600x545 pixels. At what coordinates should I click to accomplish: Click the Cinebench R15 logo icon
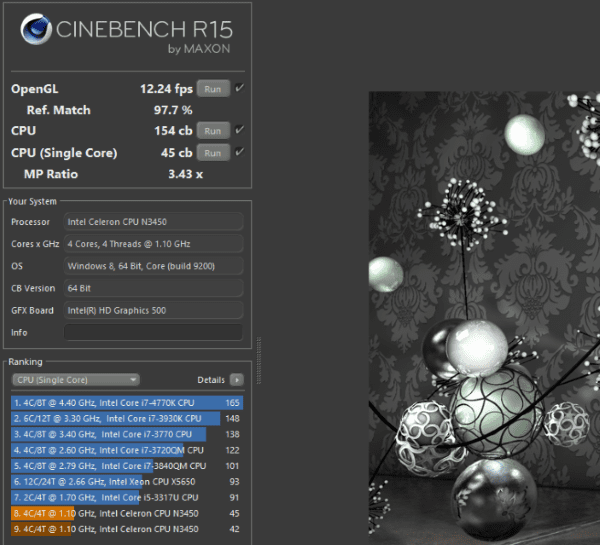[x=36, y=29]
